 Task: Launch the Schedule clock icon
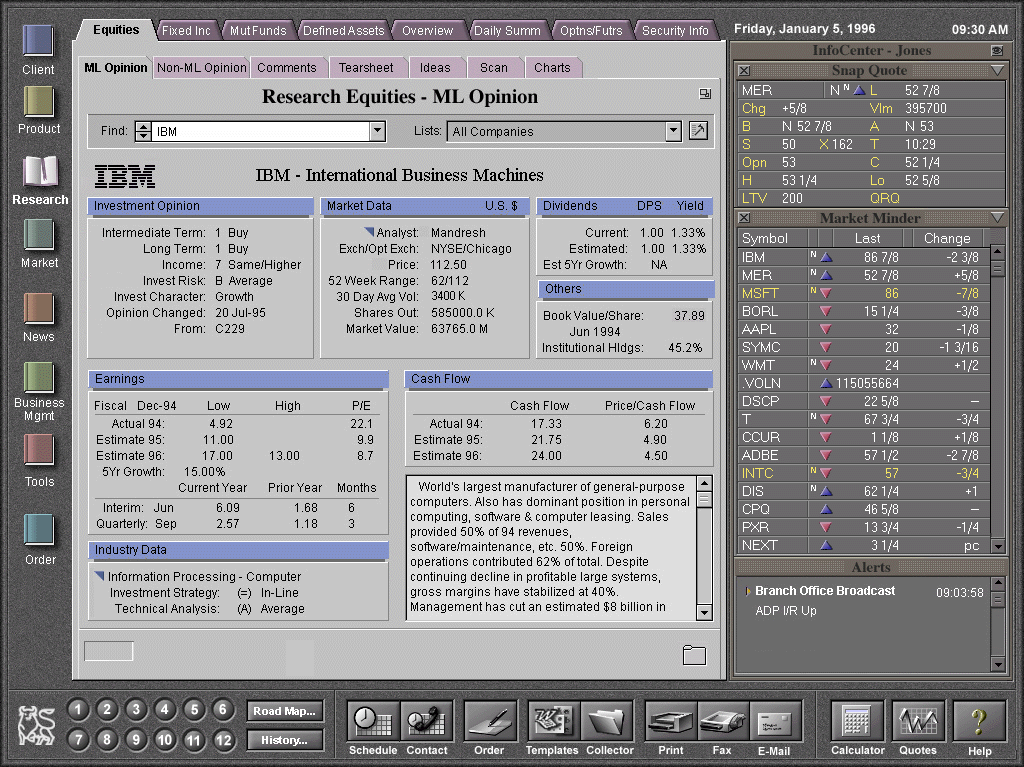[x=373, y=721]
